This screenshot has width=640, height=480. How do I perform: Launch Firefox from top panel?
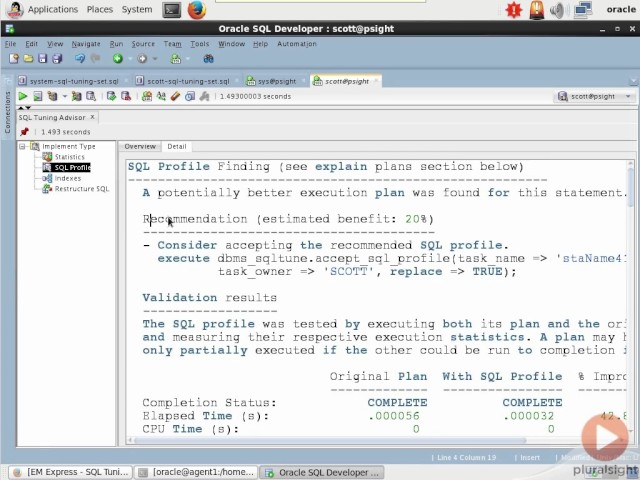(x=197, y=10)
